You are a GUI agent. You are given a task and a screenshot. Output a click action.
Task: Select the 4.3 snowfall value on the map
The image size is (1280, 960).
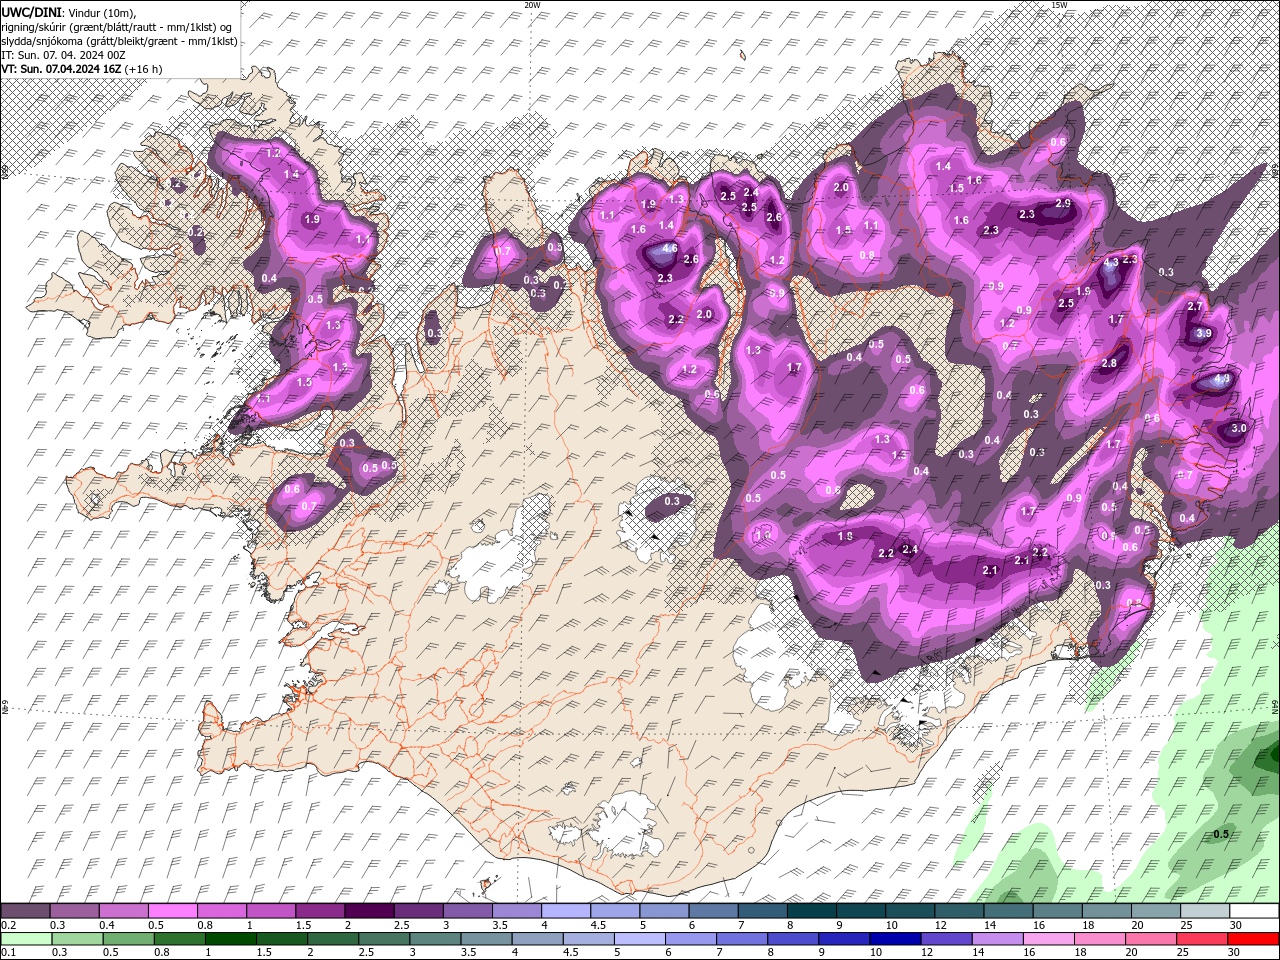pyautogui.click(x=1111, y=262)
